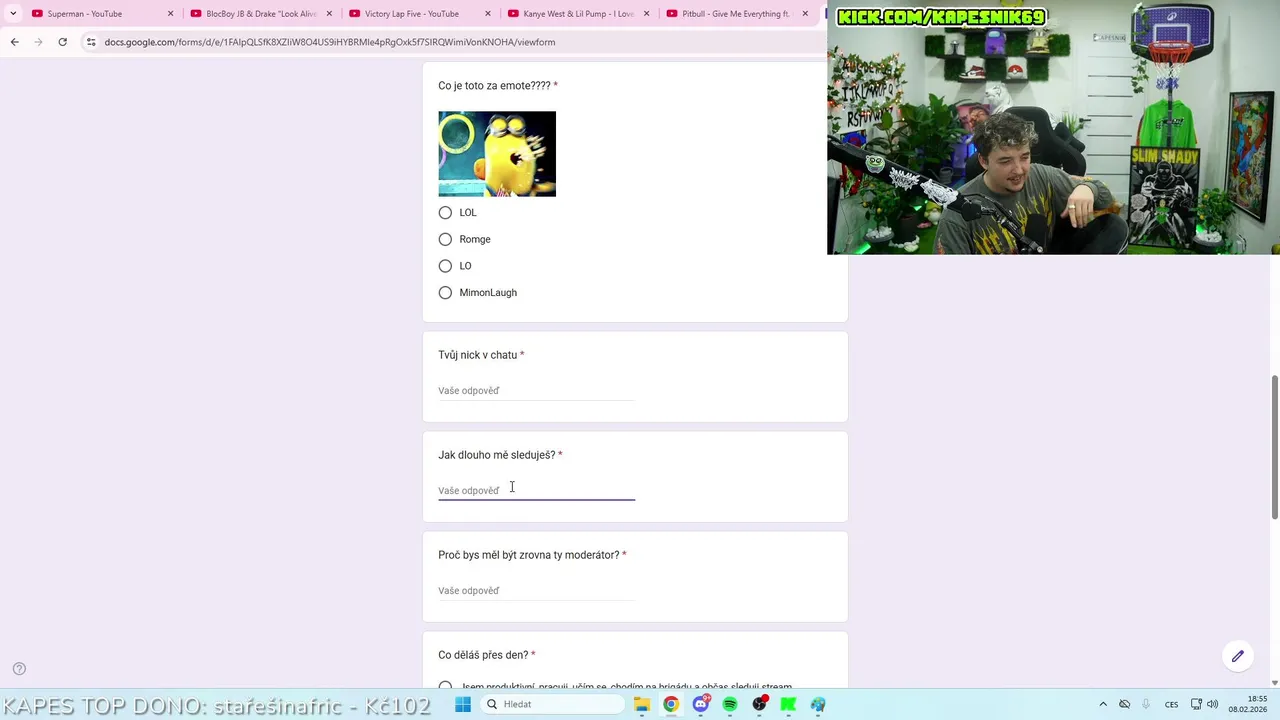This screenshot has height=720, width=1280.
Task: Select the Romge radio option
Action: (x=445, y=239)
